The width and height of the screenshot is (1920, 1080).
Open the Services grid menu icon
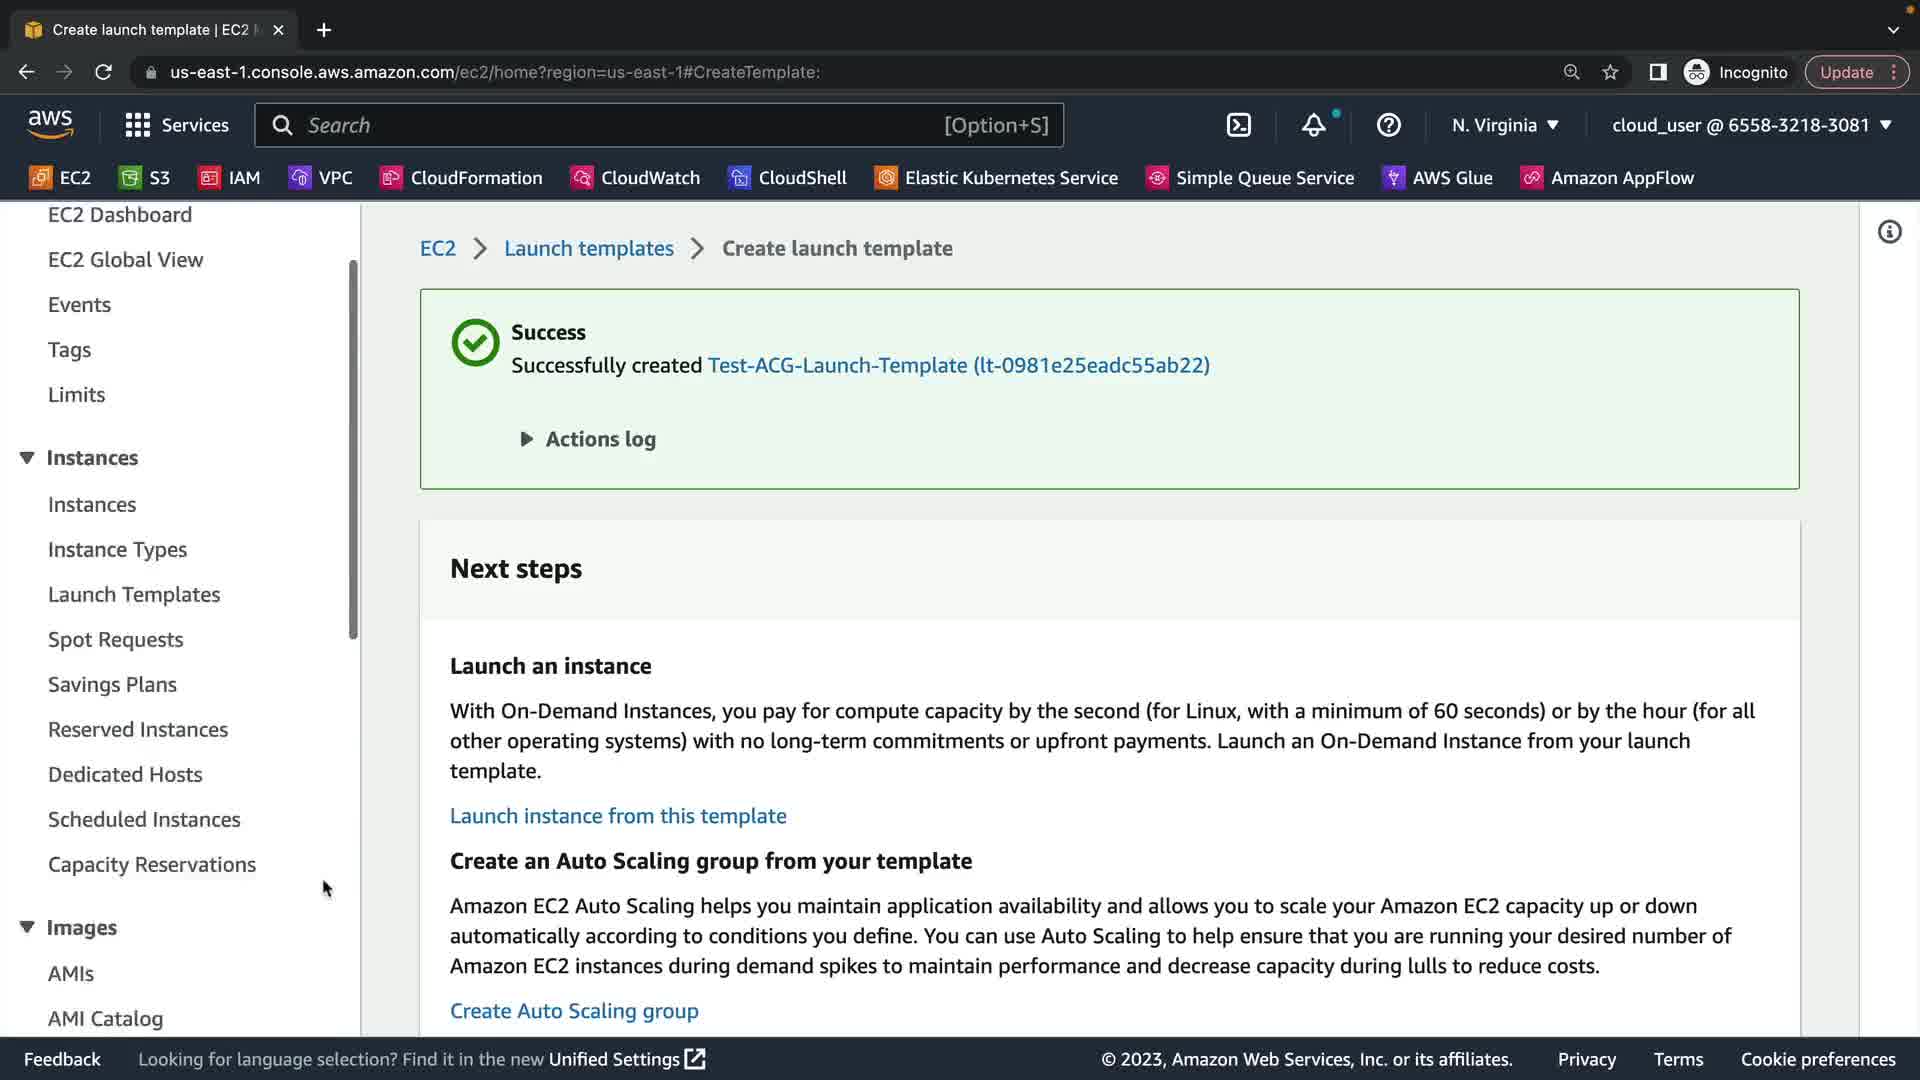(x=138, y=125)
